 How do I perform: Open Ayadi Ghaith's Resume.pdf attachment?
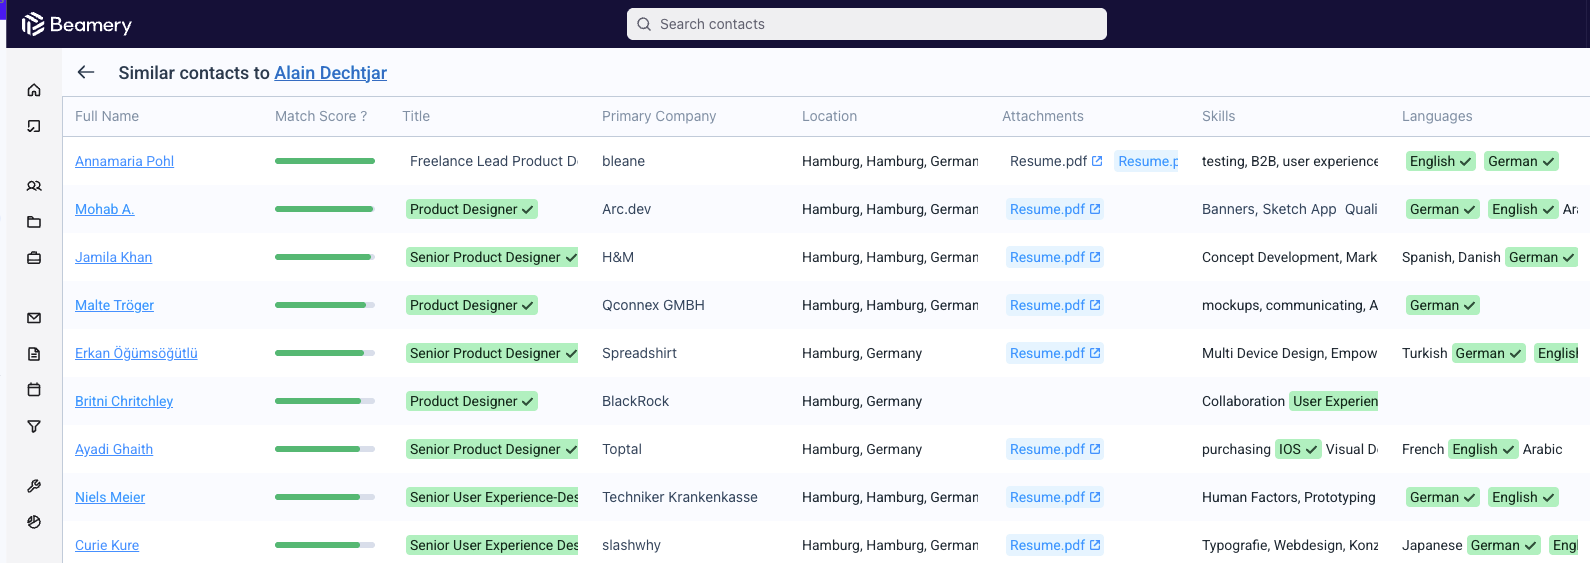click(x=1055, y=449)
